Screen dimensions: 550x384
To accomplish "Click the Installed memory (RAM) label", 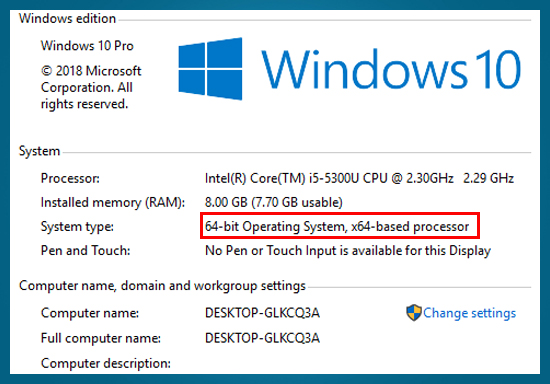I will click(113, 203).
